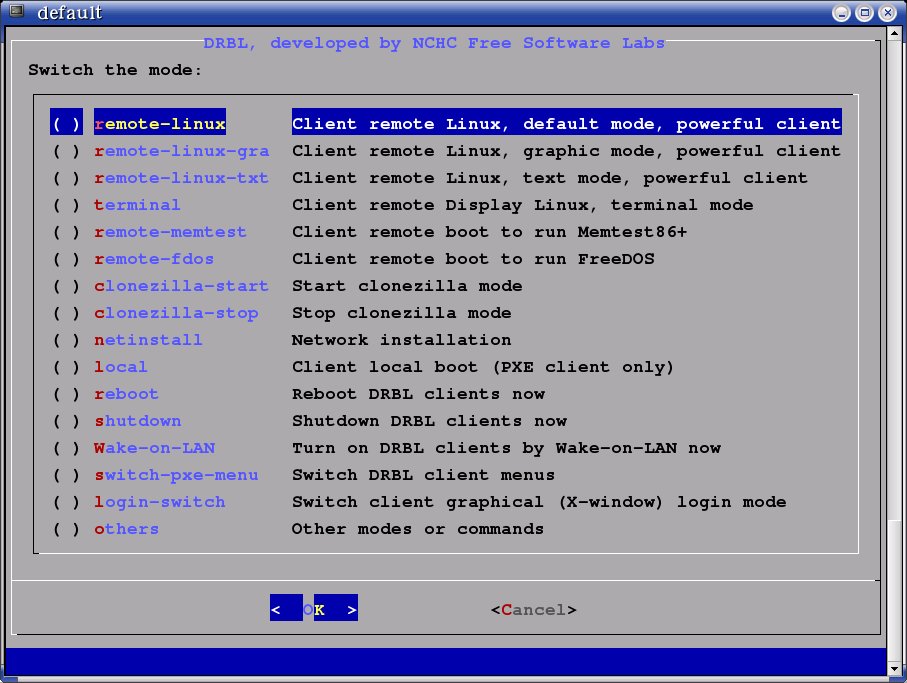The image size is (907, 683).
Task: Choose the Wake-on-LAN option
Action: 66,448
